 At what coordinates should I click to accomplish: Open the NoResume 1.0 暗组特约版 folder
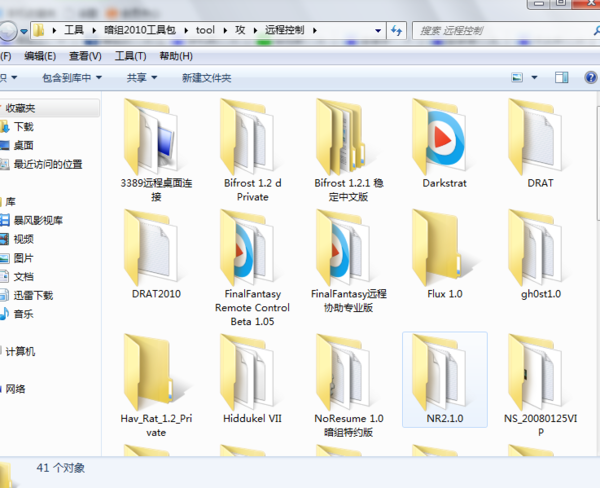click(349, 386)
